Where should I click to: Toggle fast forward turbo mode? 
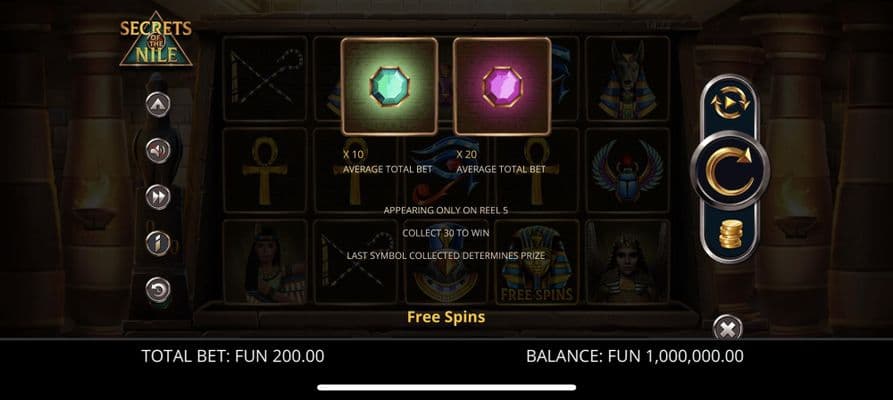click(x=158, y=197)
